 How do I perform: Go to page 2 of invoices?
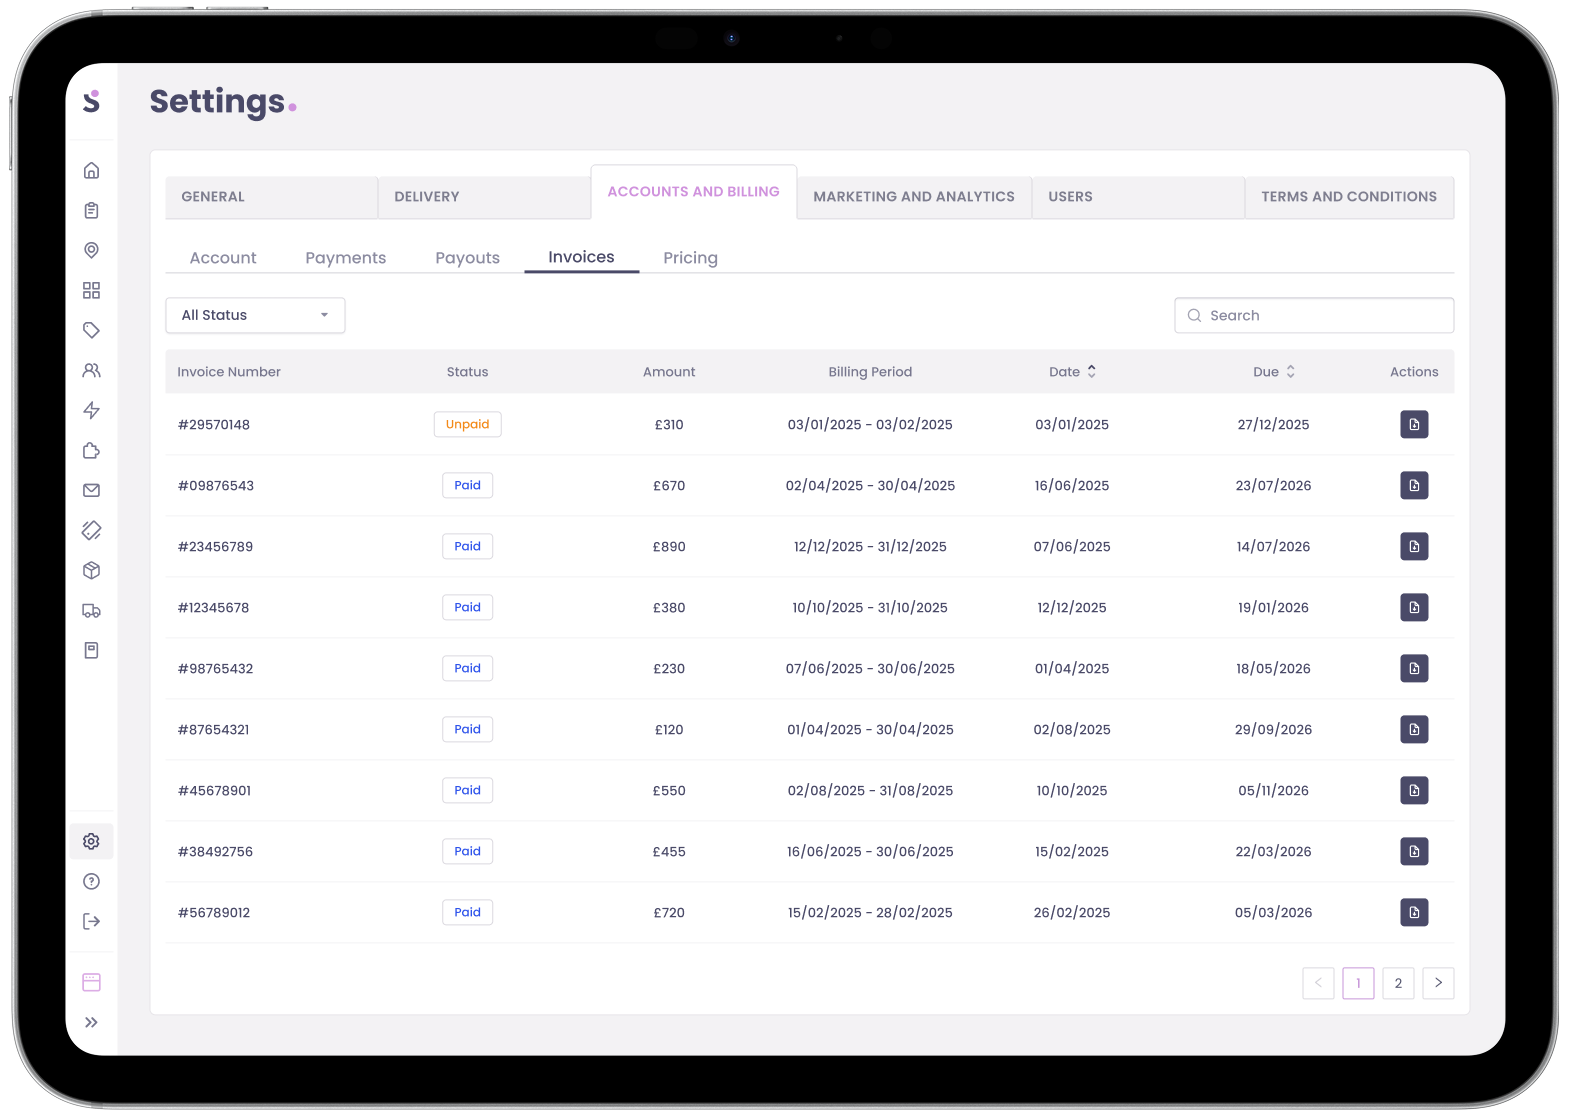click(x=1398, y=983)
